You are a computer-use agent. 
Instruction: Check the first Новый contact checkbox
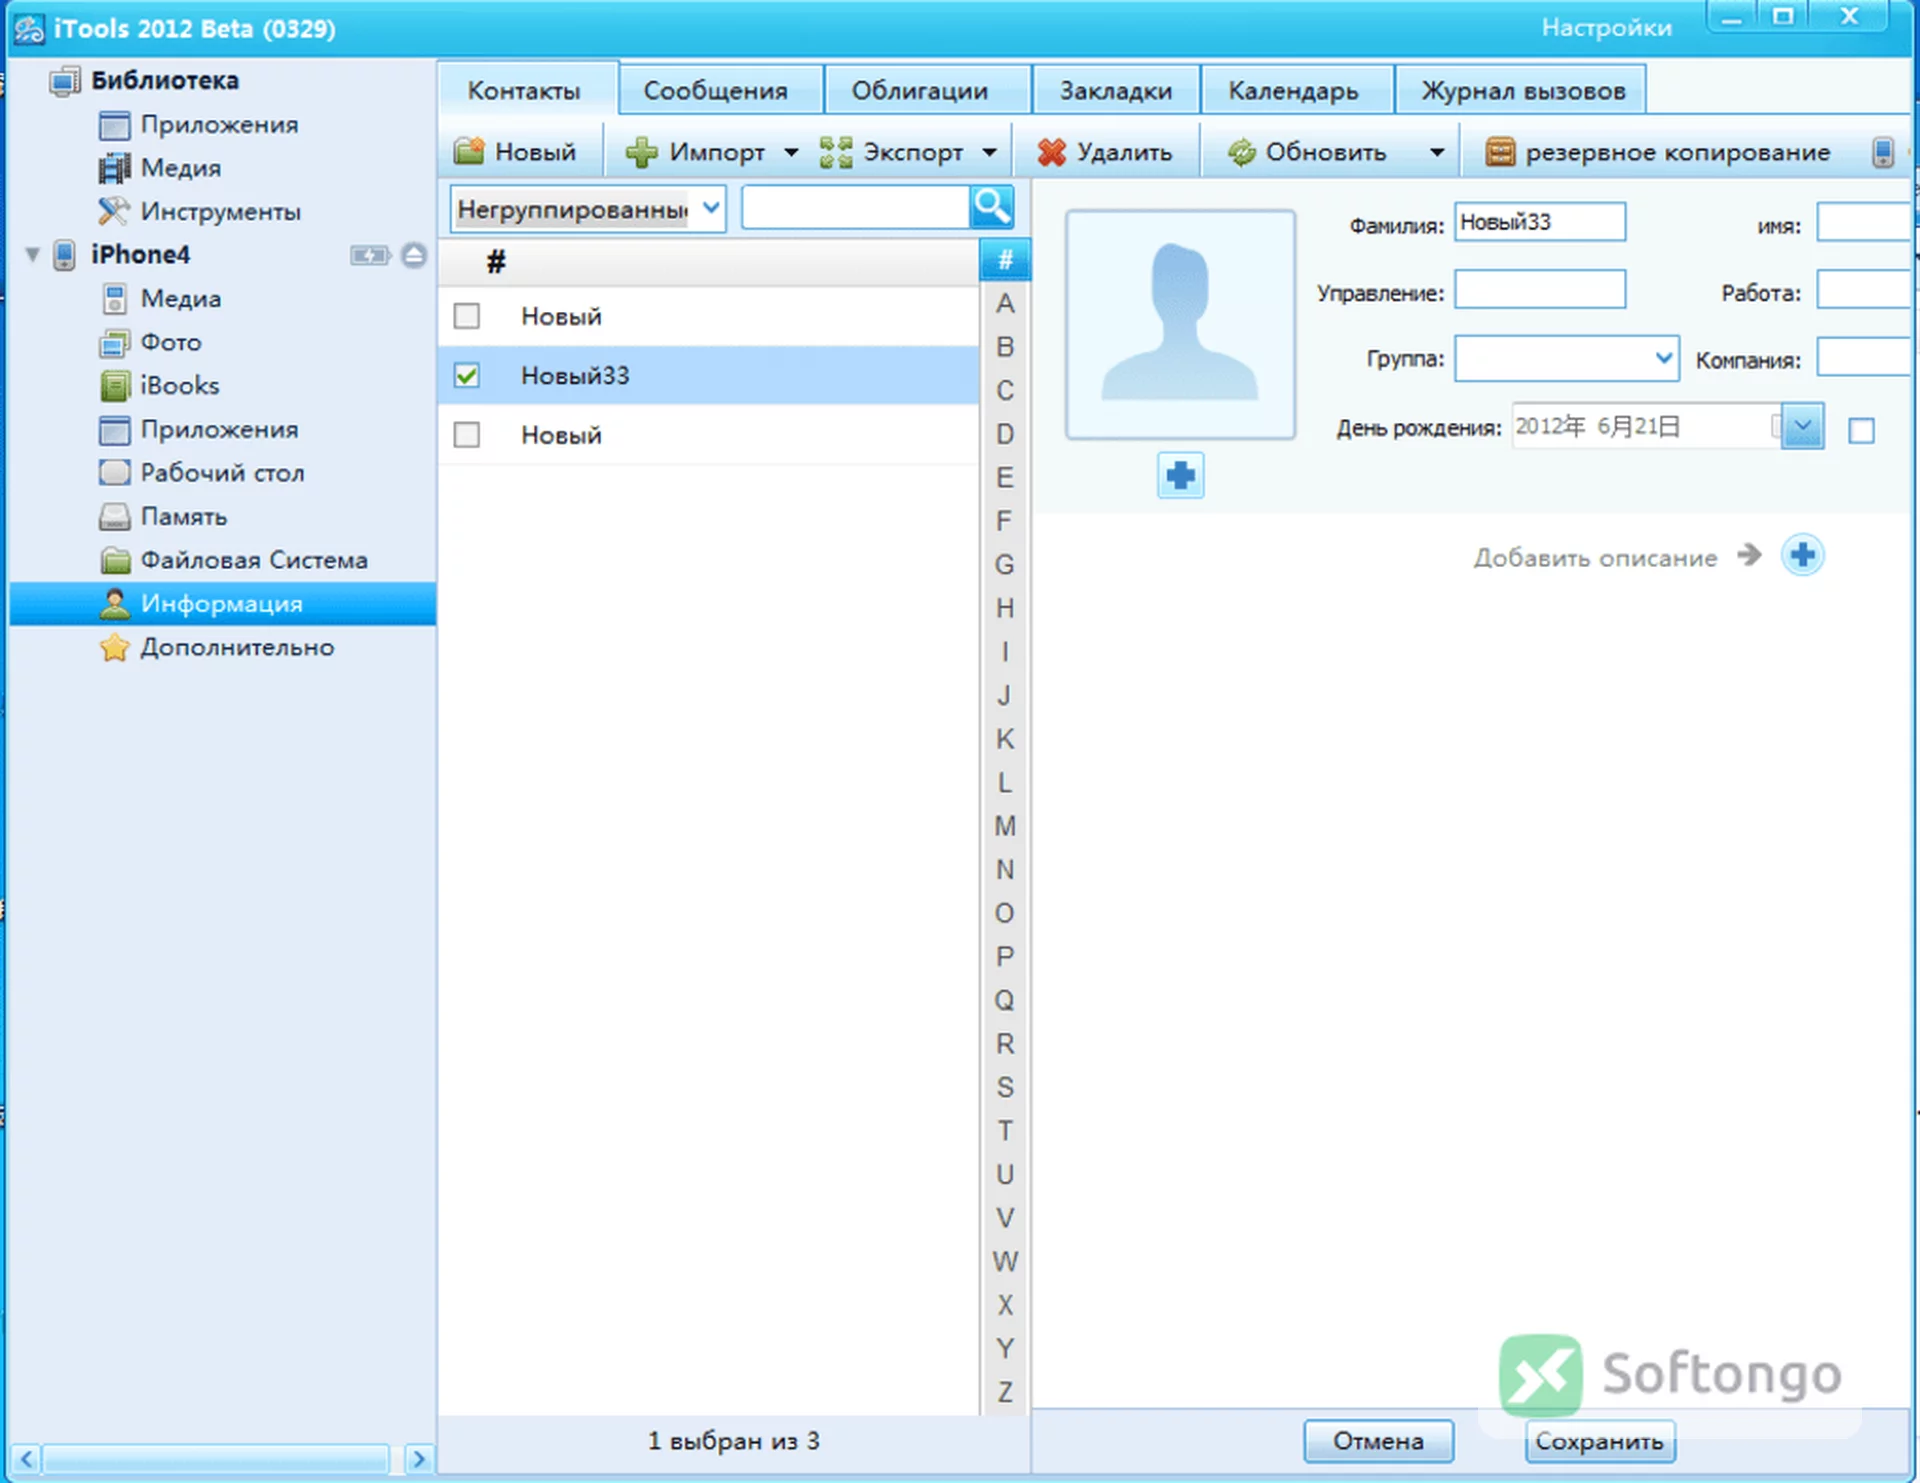point(466,316)
